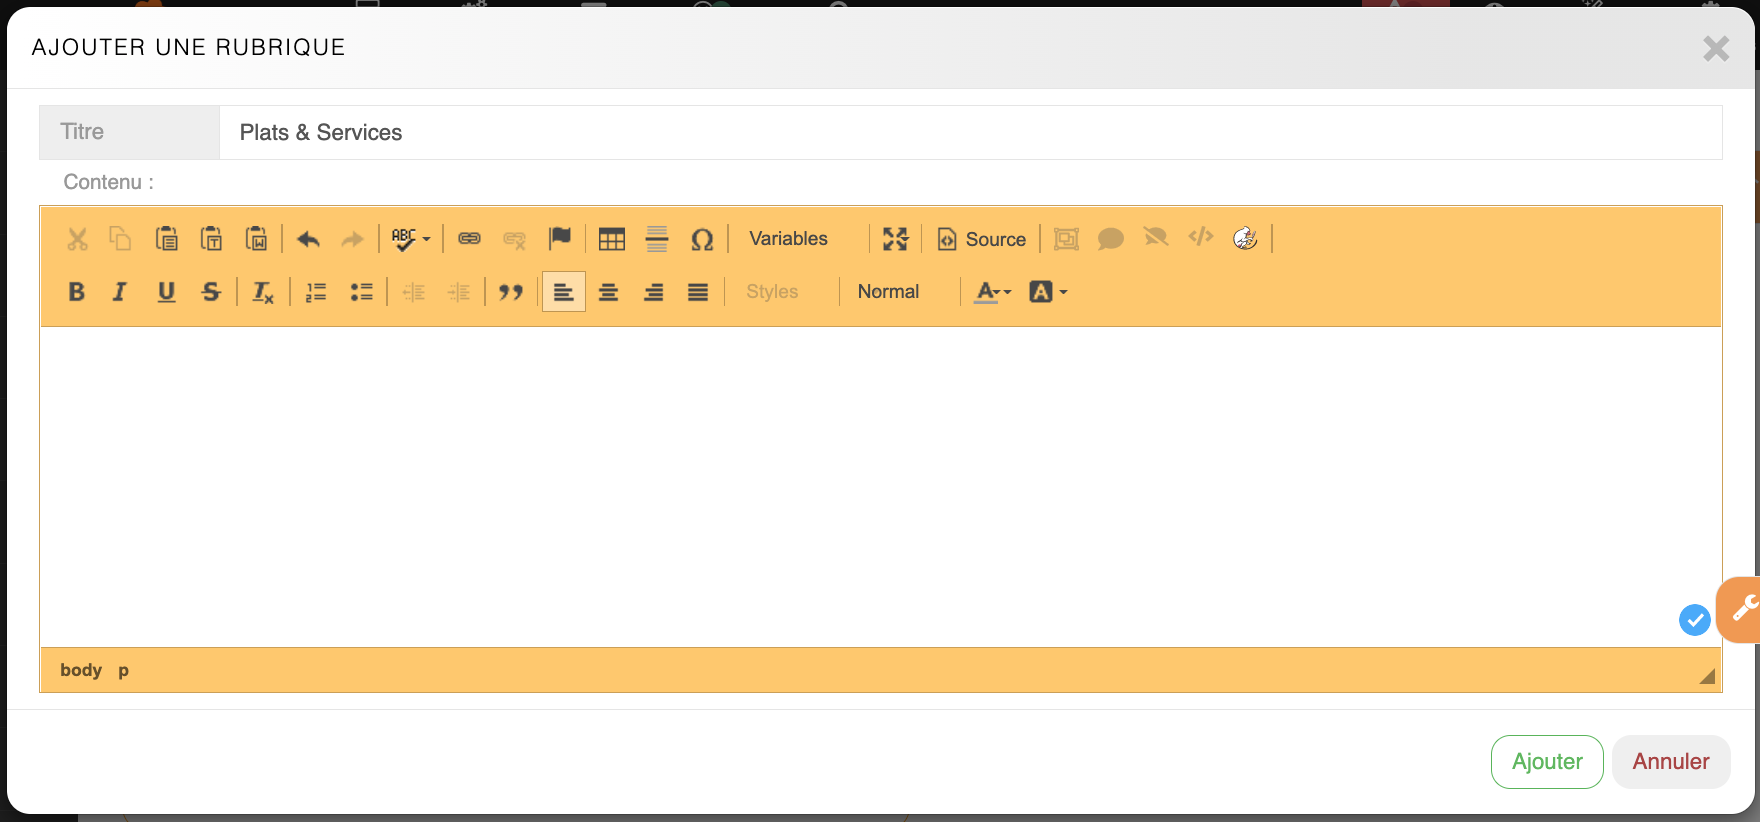Toggle italic text style
Image resolution: width=1760 pixels, height=822 pixels.
(x=120, y=292)
